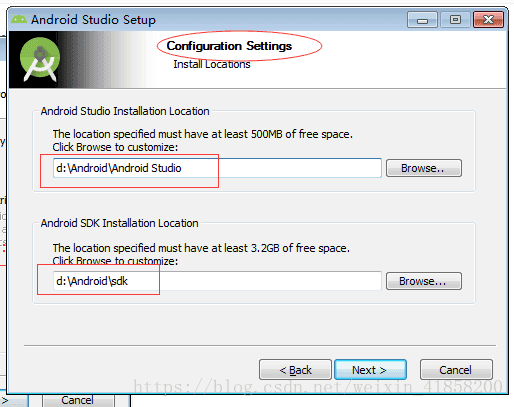Browse for Android Studio installation location
514x407 pixels.
point(424,168)
